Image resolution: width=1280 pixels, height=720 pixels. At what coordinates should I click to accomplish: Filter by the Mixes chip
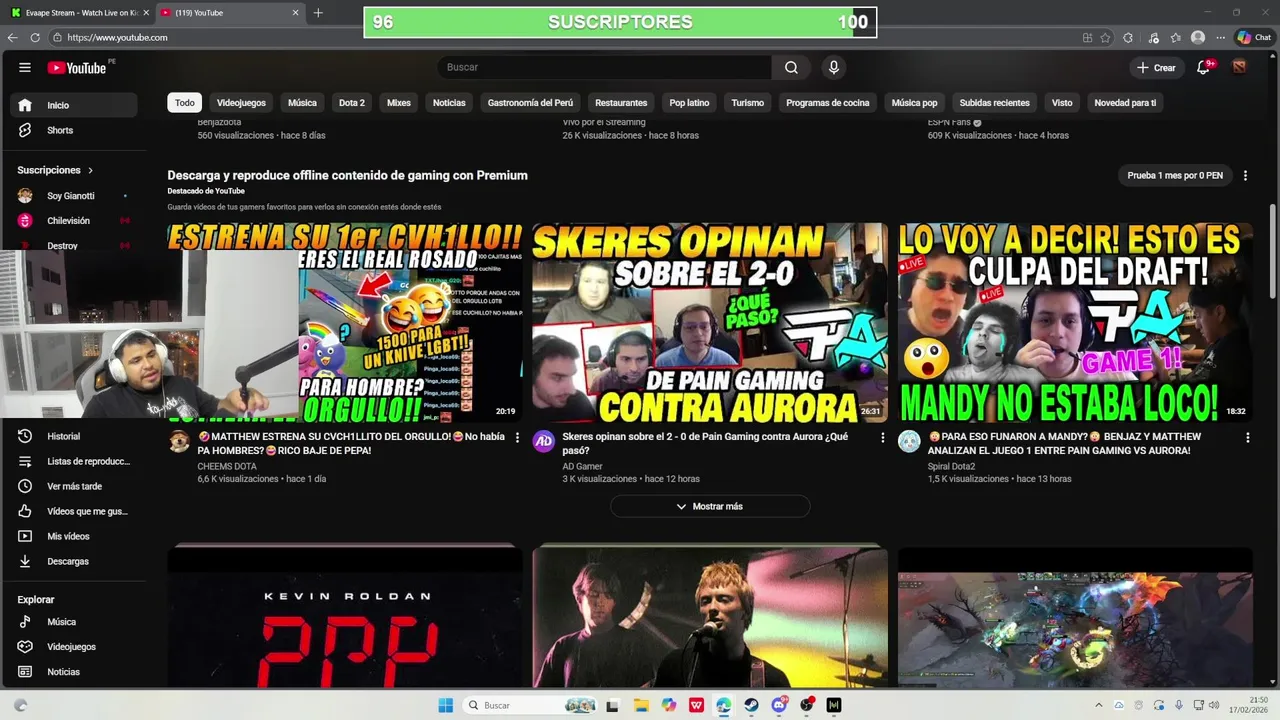tap(399, 102)
